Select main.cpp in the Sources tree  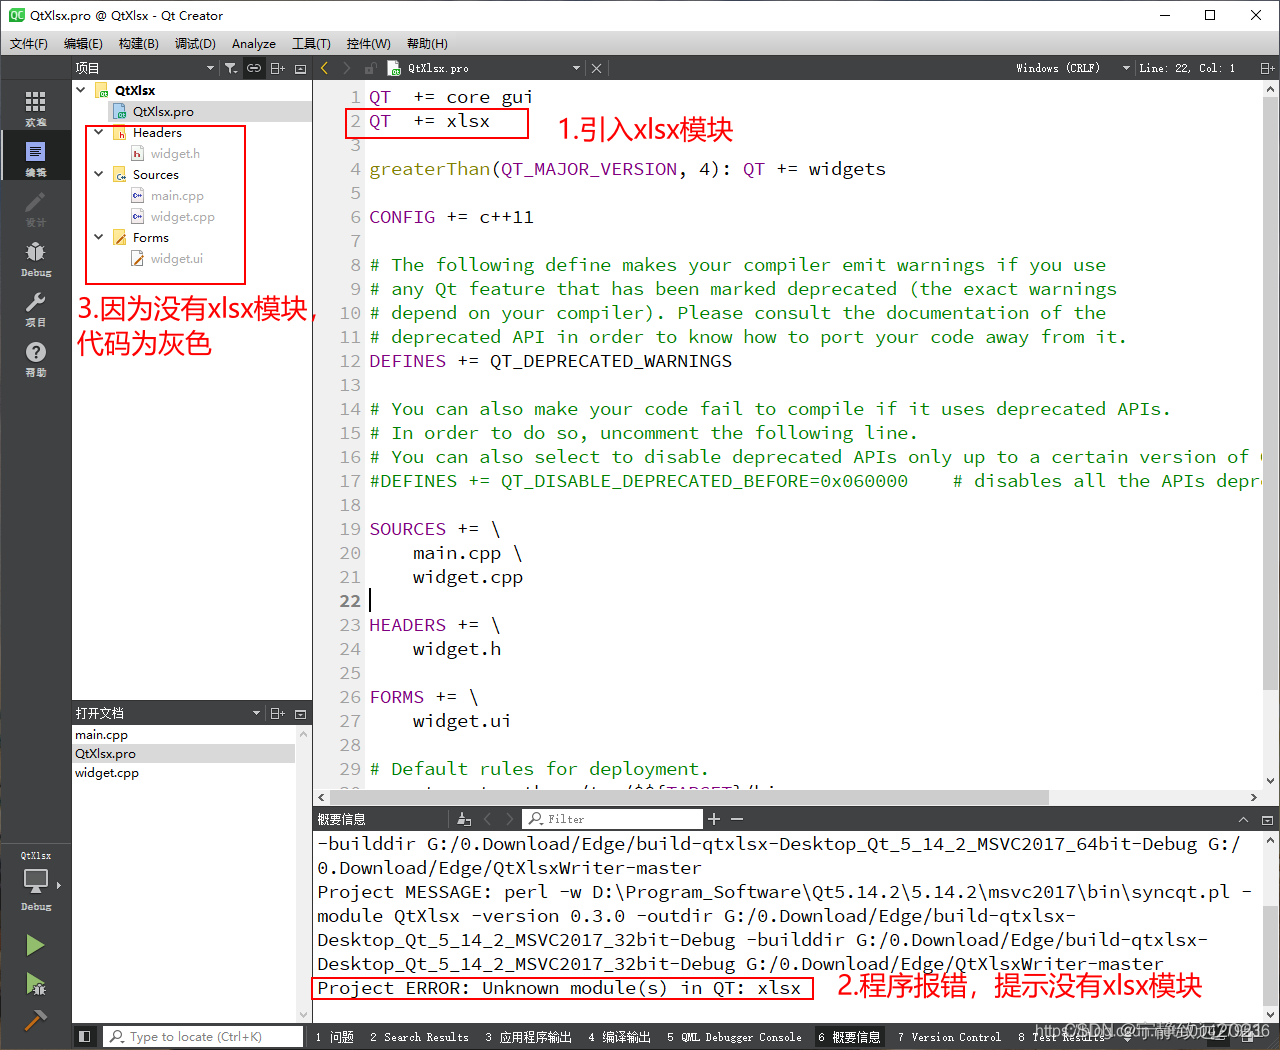pyautogui.click(x=177, y=195)
